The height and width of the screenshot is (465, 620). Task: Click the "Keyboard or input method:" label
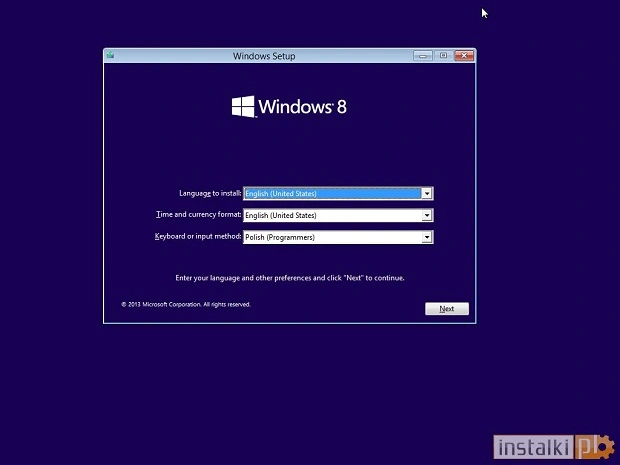pos(198,236)
